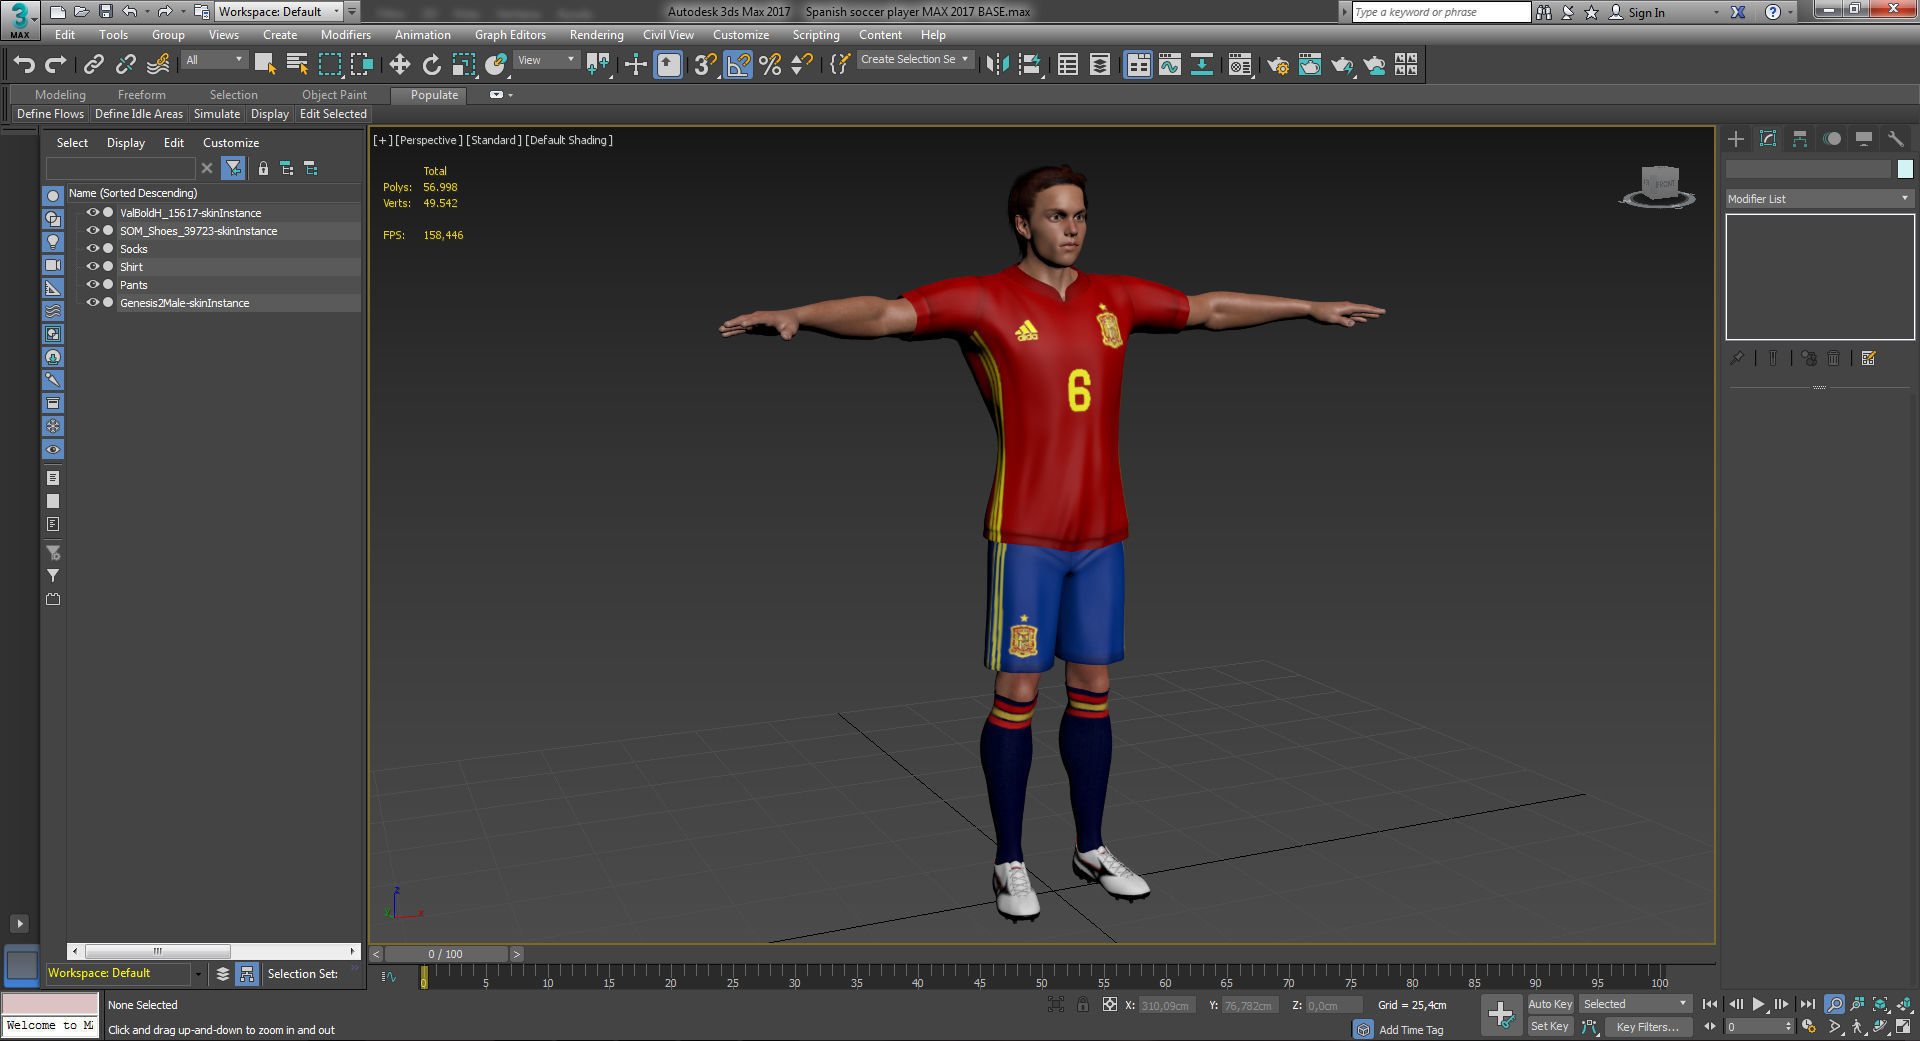This screenshot has height=1041, width=1920.
Task: Open Manage Layers stack icon
Action: [1100, 65]
